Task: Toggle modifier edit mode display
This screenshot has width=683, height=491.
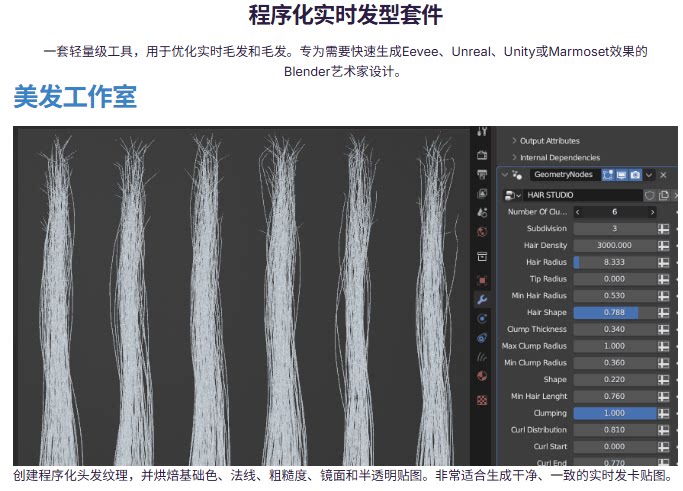Action: (x=607, y=175)
